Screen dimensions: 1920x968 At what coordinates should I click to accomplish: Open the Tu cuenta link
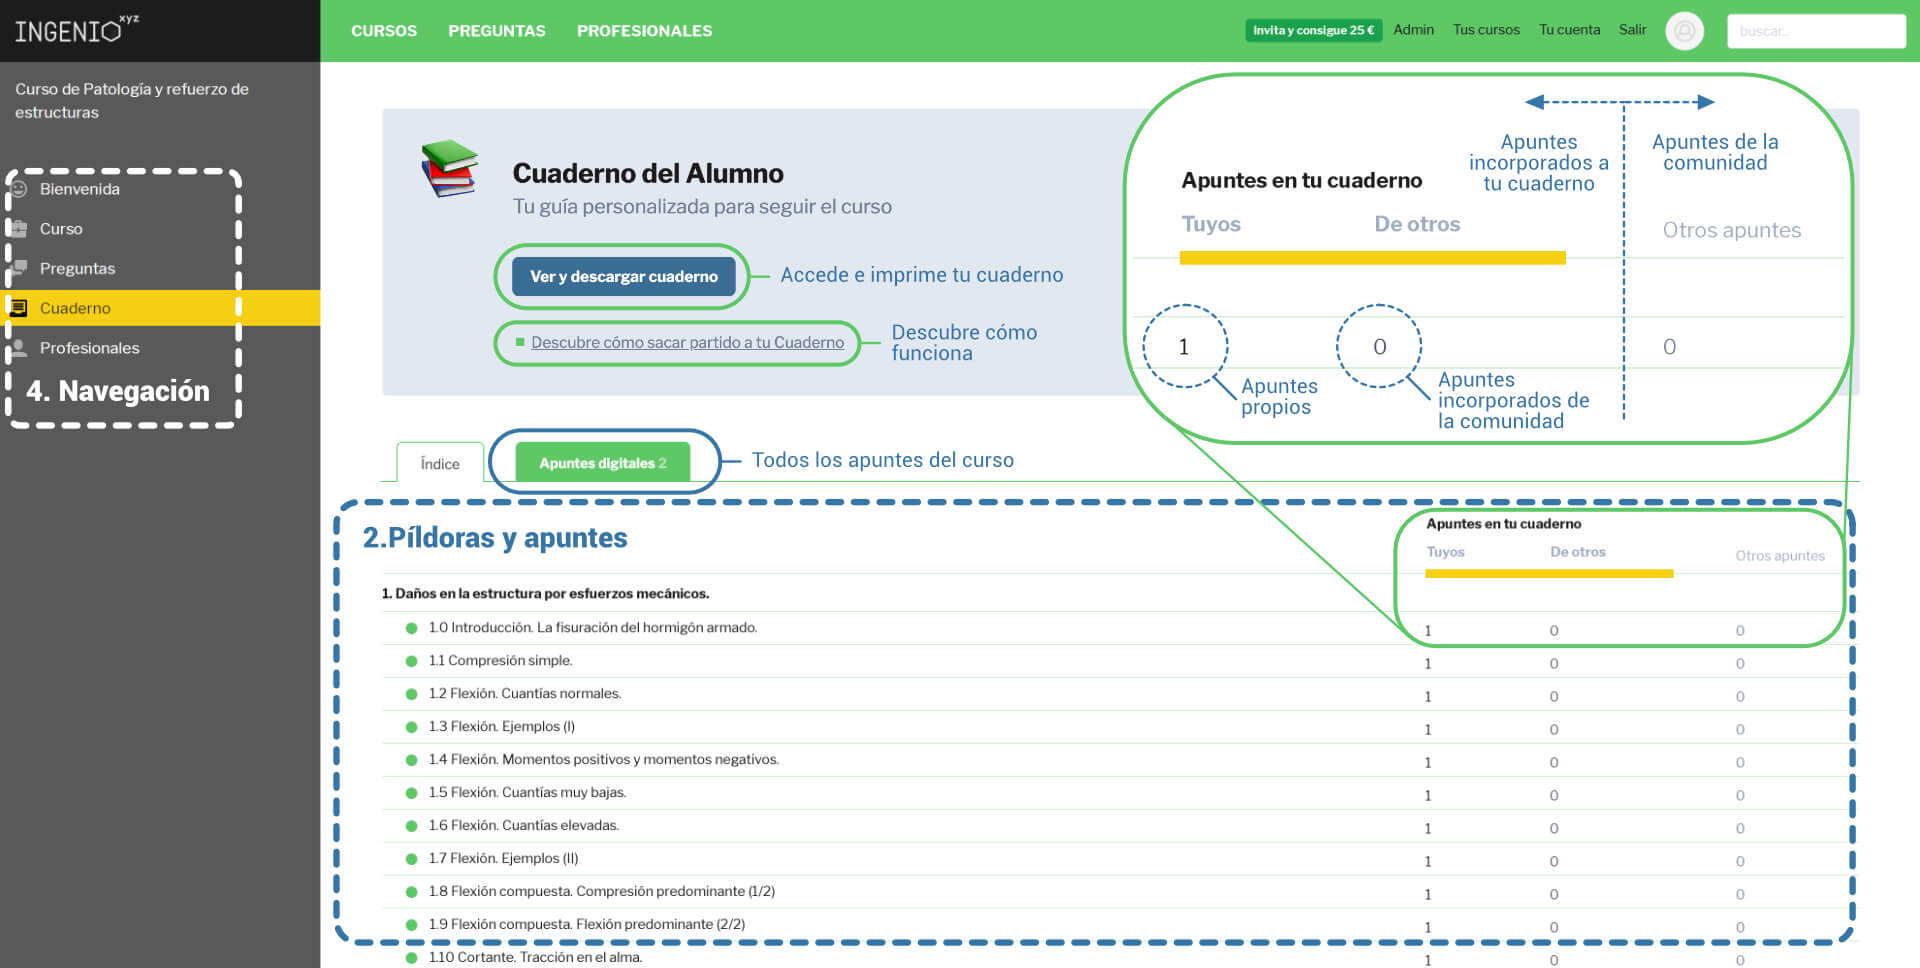click(x=1569, y=30)
